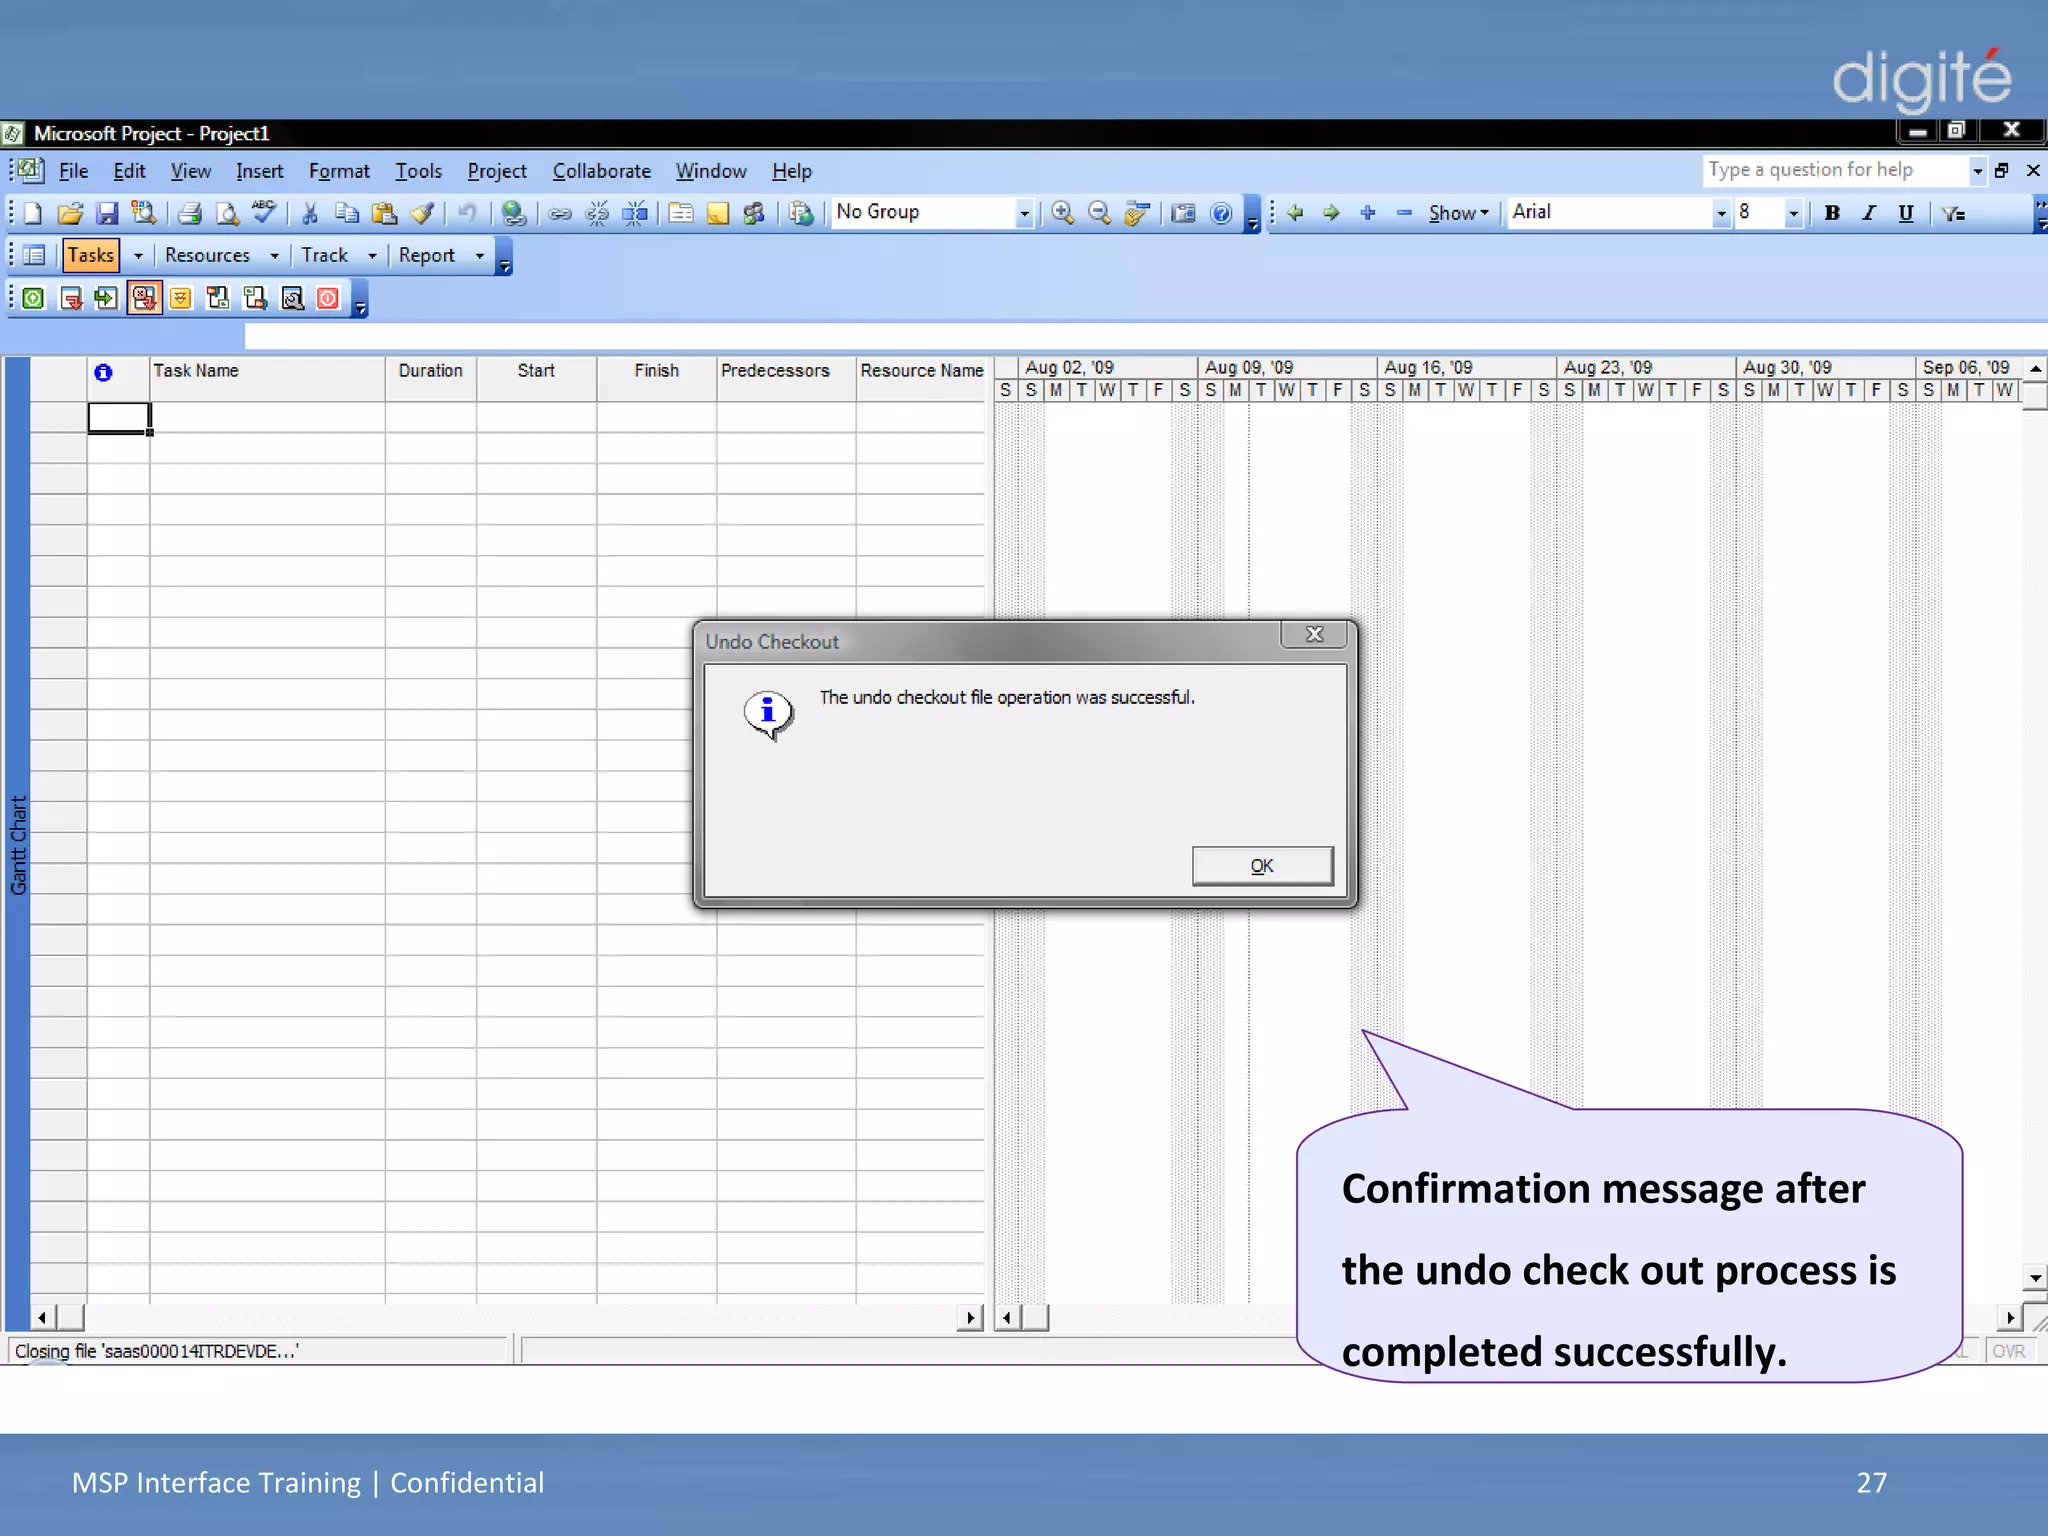Click the AutoFilter funnel icon
Viewport: 2048px width, 1536px height.
[x=1953, y=213]
